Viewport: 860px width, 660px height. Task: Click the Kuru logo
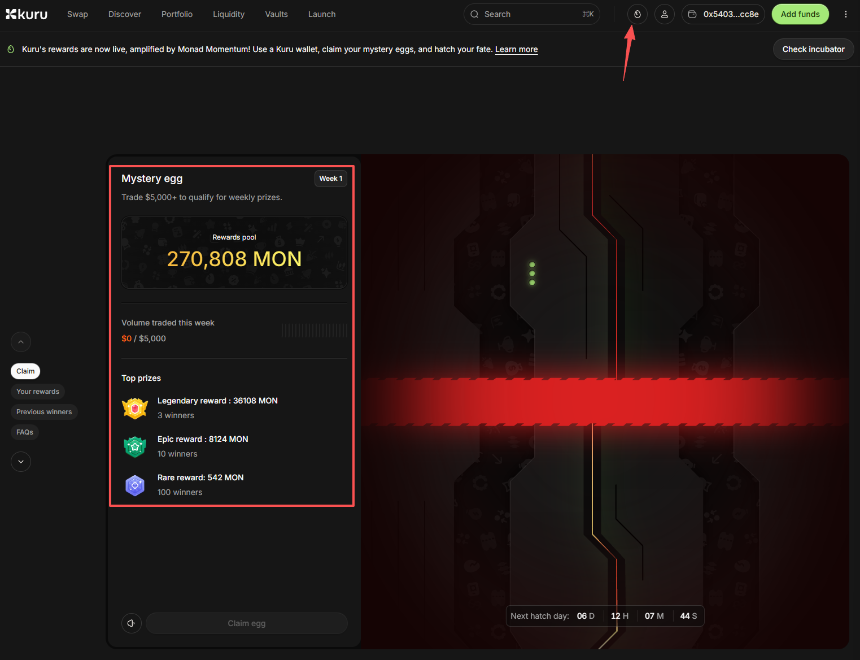coord(26,14)
